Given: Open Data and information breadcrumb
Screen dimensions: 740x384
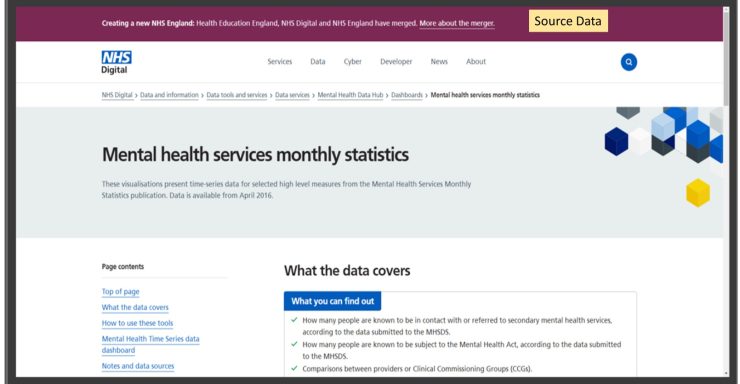Looking at the screenshot, I should tap(169, 95).
